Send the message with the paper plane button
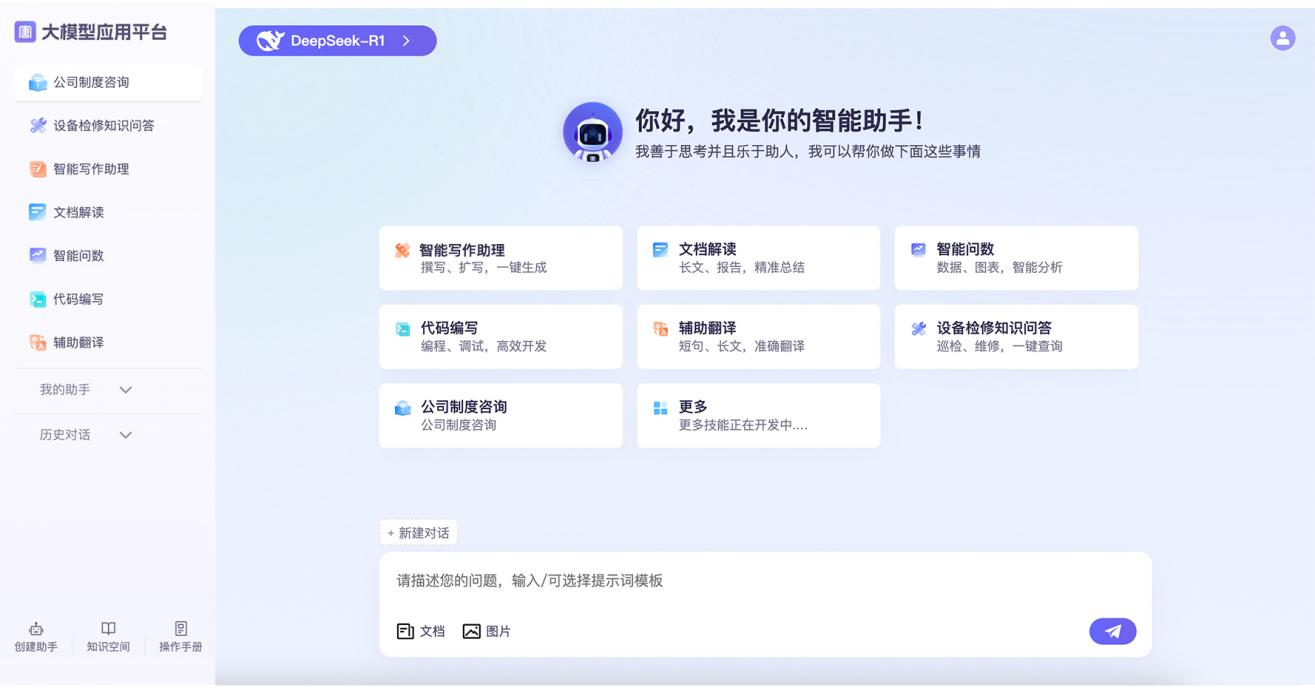 [x=1112, y=631]
